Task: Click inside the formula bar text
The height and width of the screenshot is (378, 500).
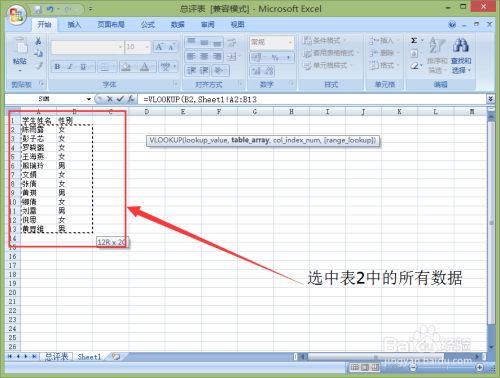Action: click(200, 99)
